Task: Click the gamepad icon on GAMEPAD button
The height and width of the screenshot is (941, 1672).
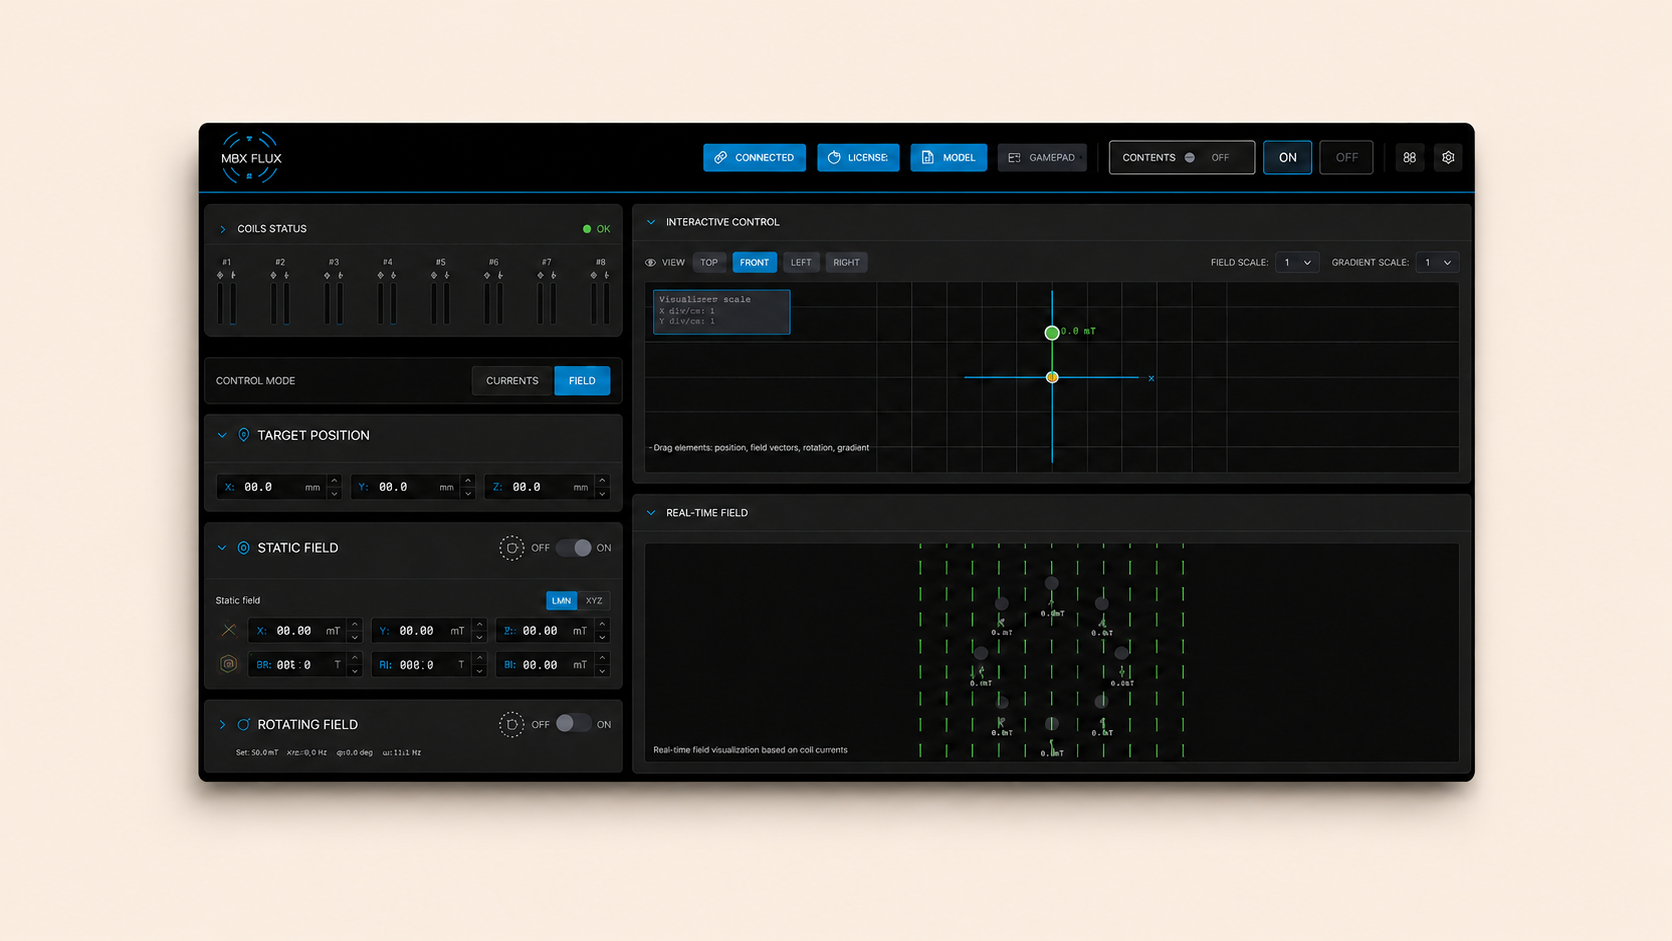Action: click(x=1014, y=158)
